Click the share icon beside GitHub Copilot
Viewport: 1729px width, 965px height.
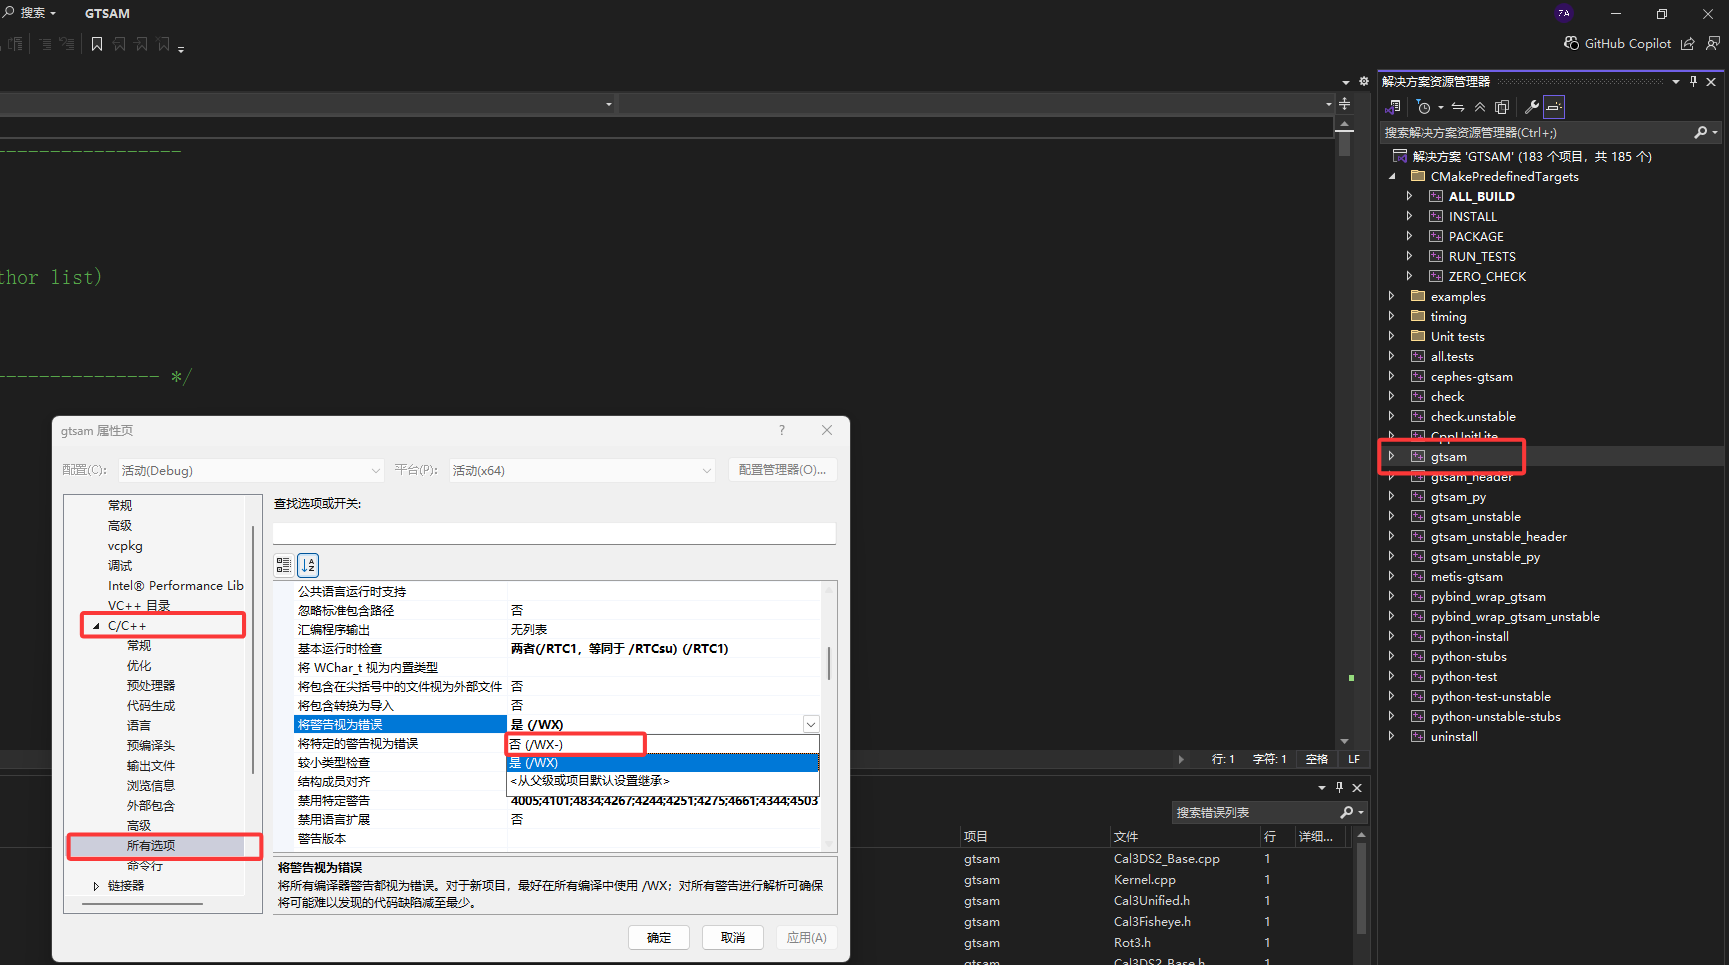tap(1688, 43)
